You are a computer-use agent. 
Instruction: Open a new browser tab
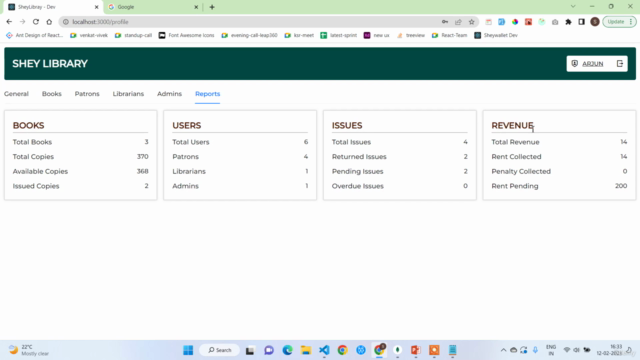coord(212,7)
